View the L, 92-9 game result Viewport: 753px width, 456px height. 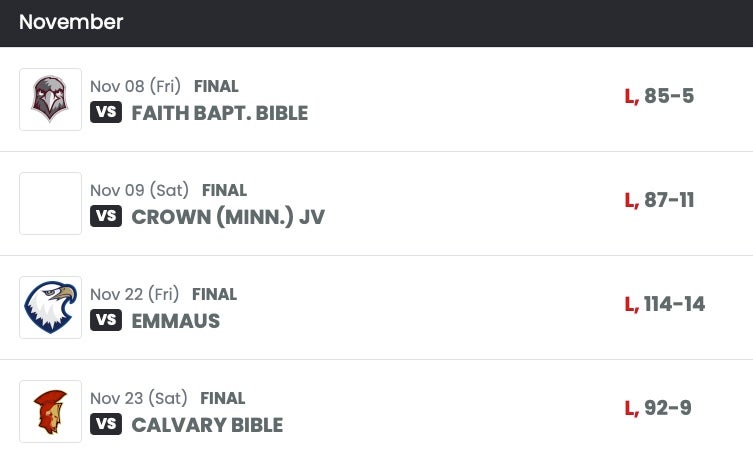(x=658, y=409)
